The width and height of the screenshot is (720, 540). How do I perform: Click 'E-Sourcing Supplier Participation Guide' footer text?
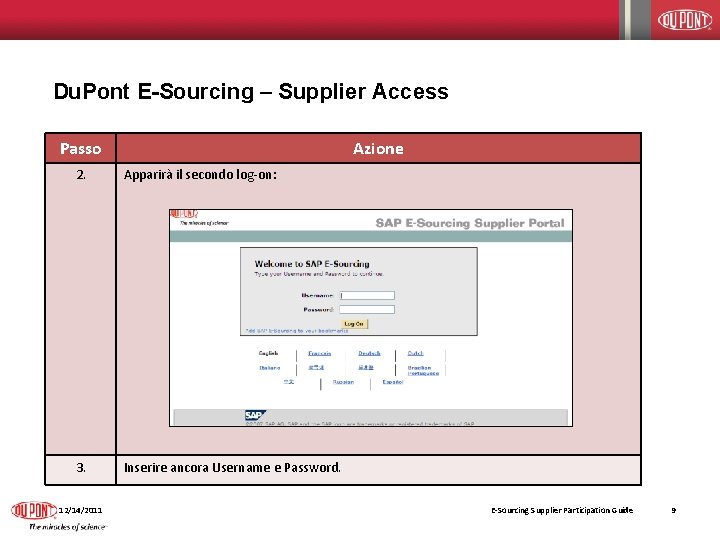(562, 510)
